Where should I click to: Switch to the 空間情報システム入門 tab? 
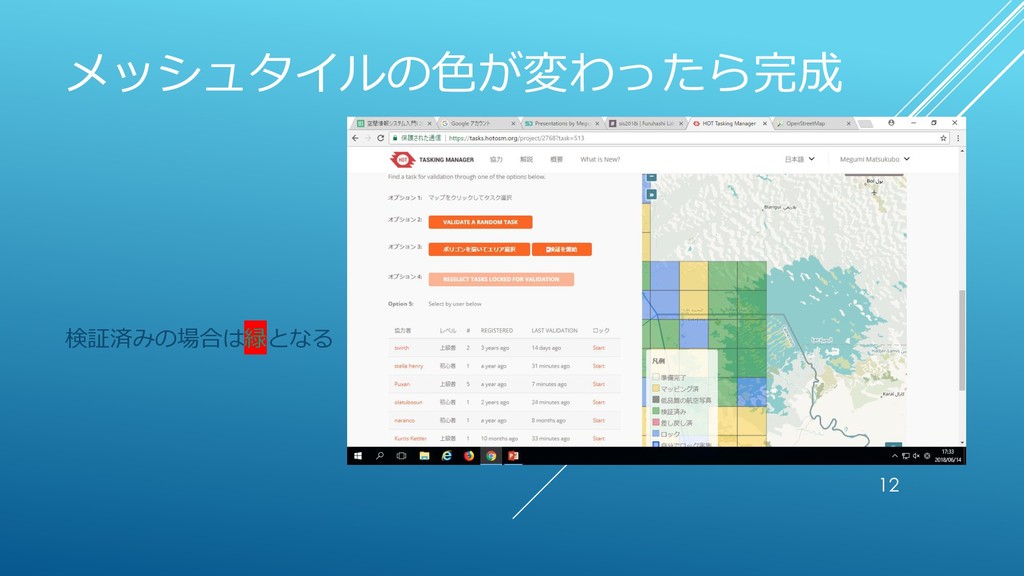390,123
